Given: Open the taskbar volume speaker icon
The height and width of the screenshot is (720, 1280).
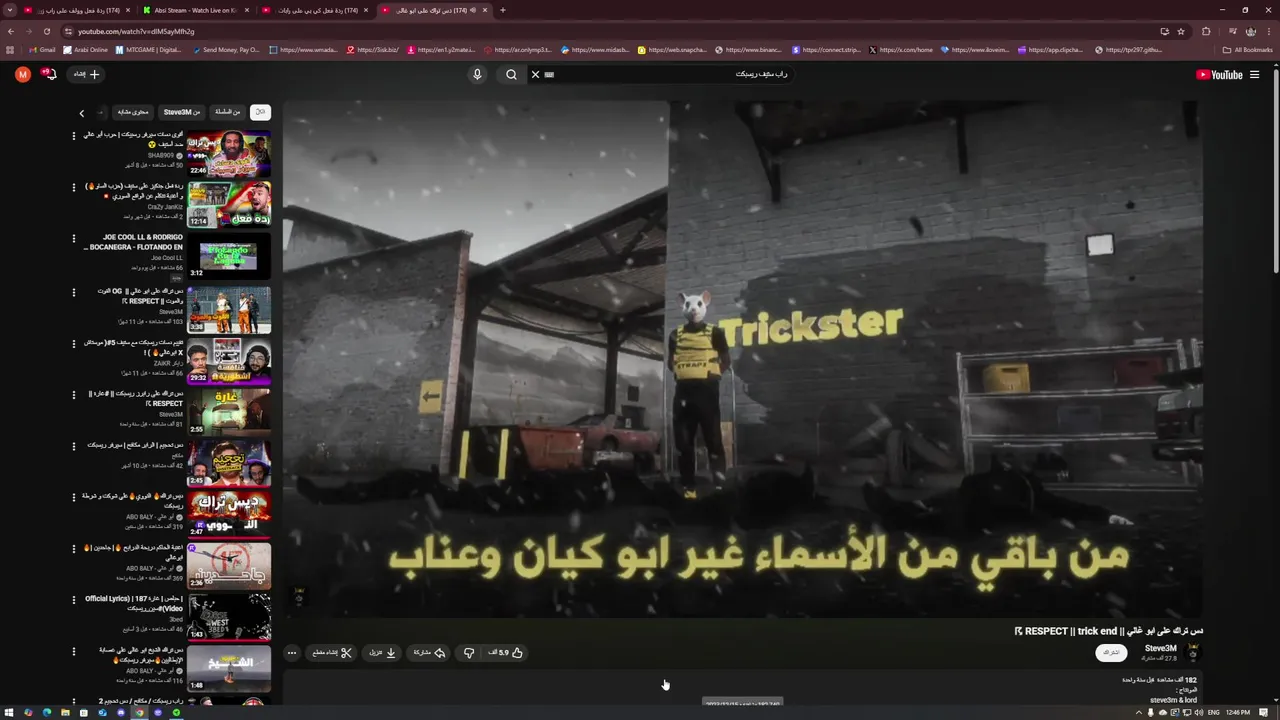Looking at the screenshot, I should [1199, 712].
